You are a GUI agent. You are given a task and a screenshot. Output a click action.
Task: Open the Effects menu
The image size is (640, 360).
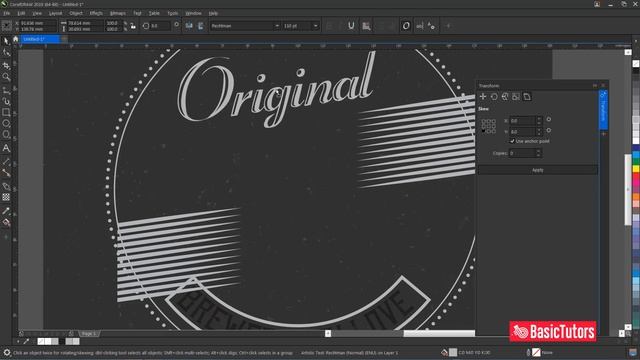click(96, 13)
